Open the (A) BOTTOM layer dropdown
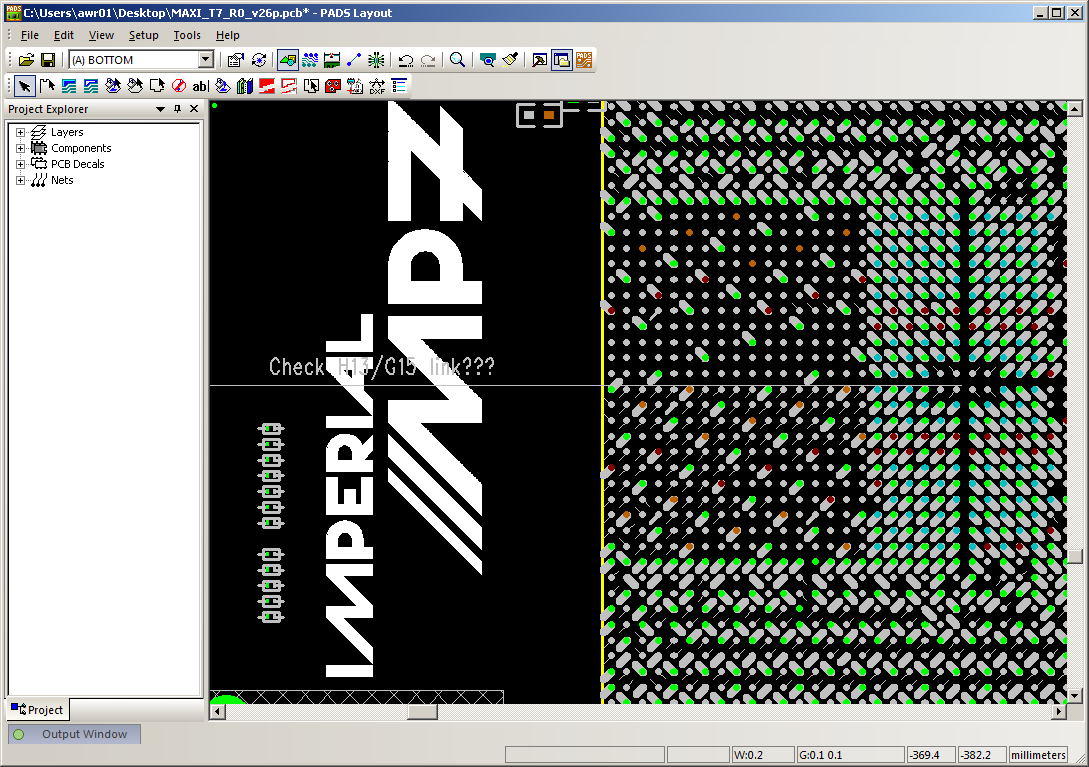Viewport: 1089px width, 767px height. 206,60
